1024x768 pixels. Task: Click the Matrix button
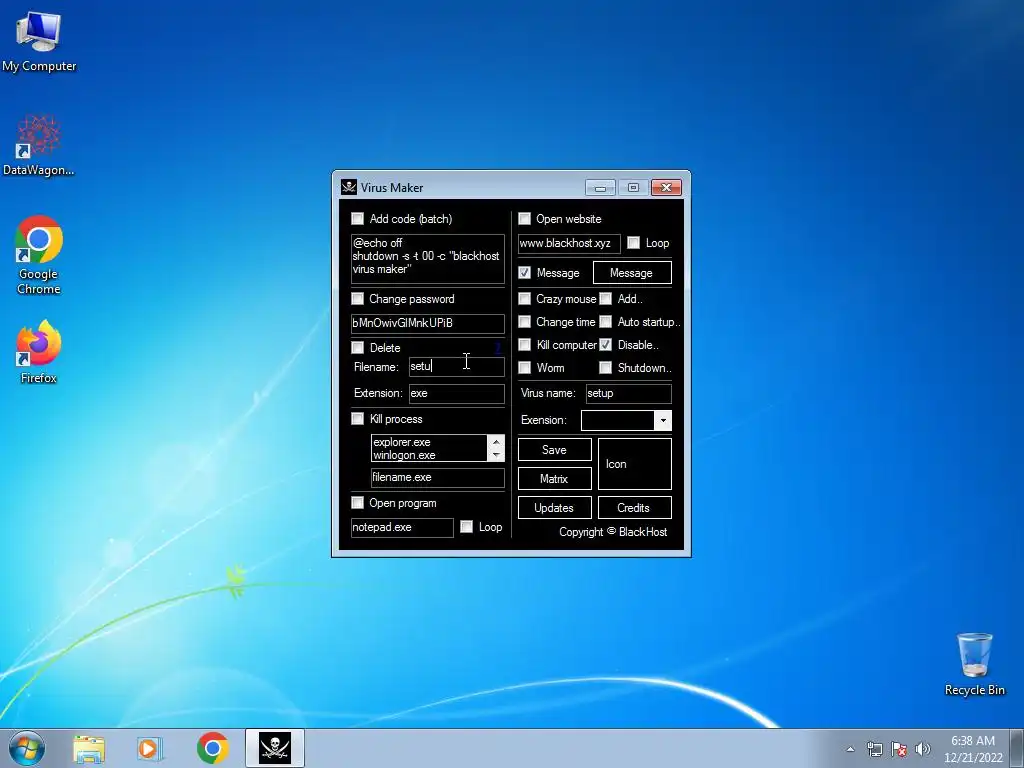pos(554,479)
